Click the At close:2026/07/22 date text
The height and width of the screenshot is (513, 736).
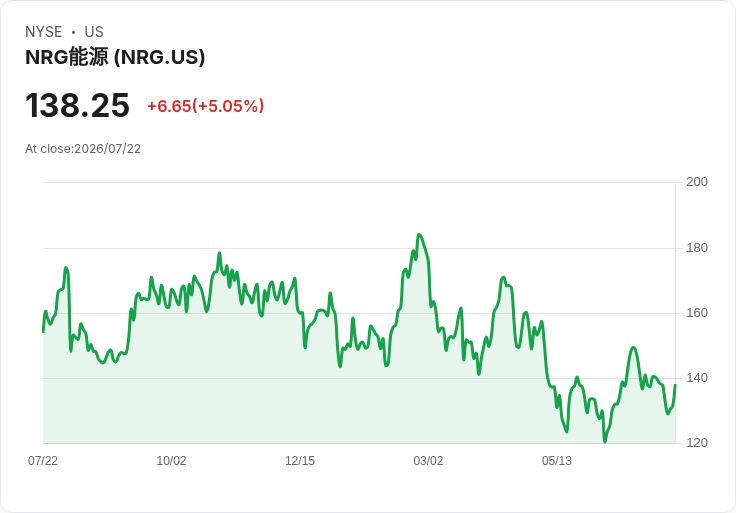(x=83, y=149)
